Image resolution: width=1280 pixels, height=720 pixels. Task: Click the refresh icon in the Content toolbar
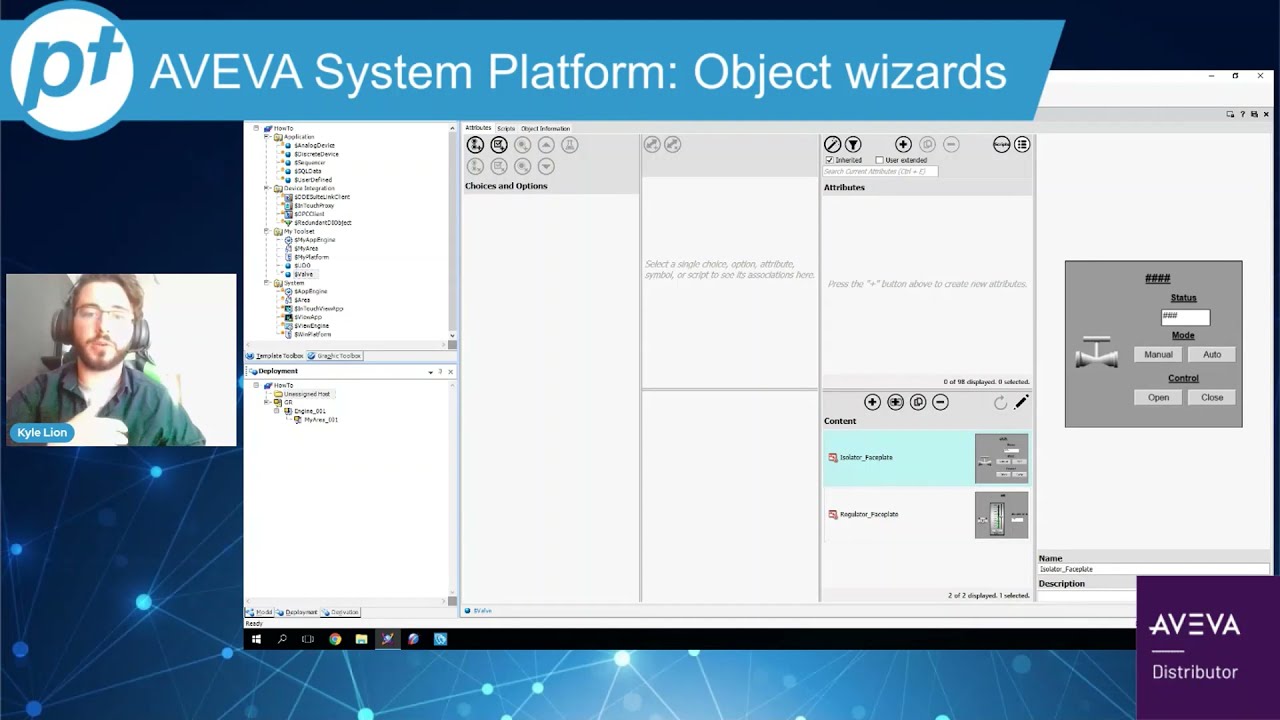pyautogui.click(x=1000, y=402)
